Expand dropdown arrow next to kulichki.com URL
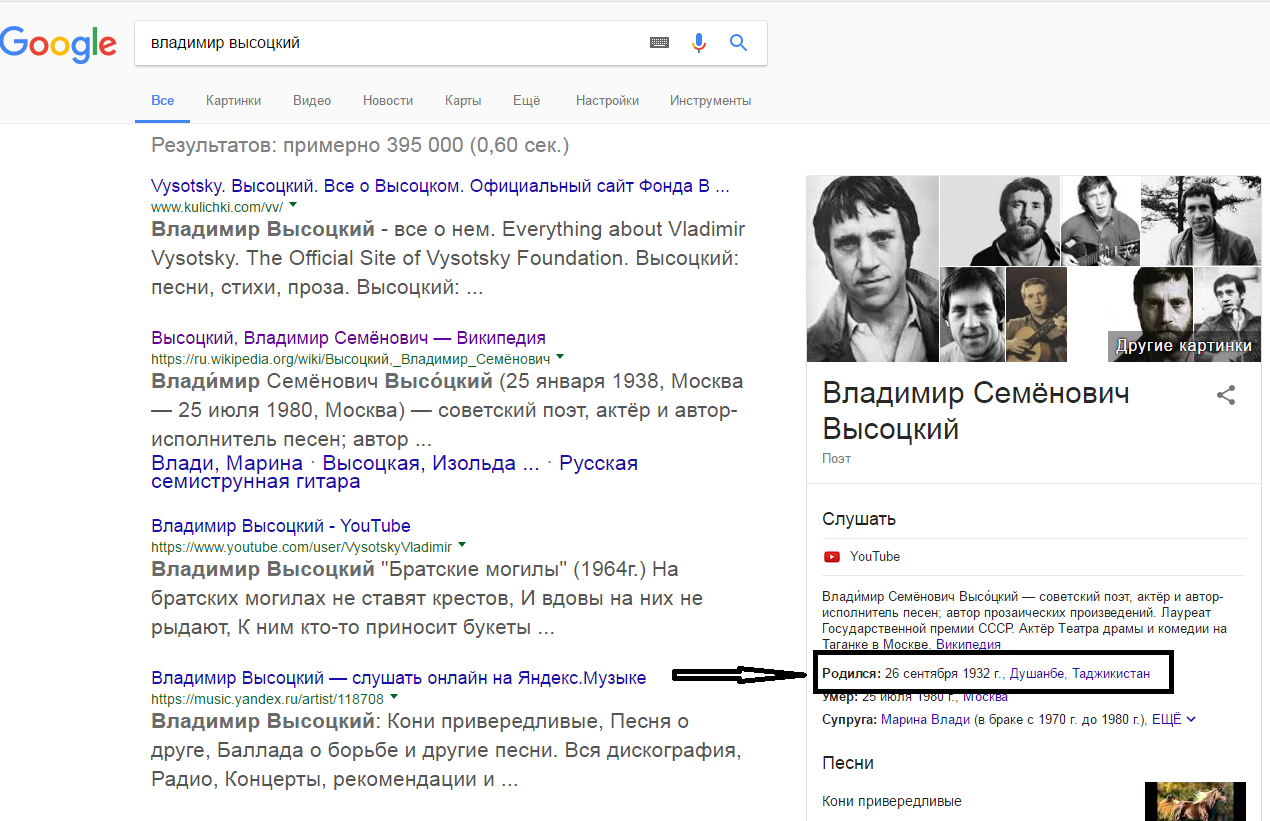1270x821 pixels. click(x=293, y=206)
